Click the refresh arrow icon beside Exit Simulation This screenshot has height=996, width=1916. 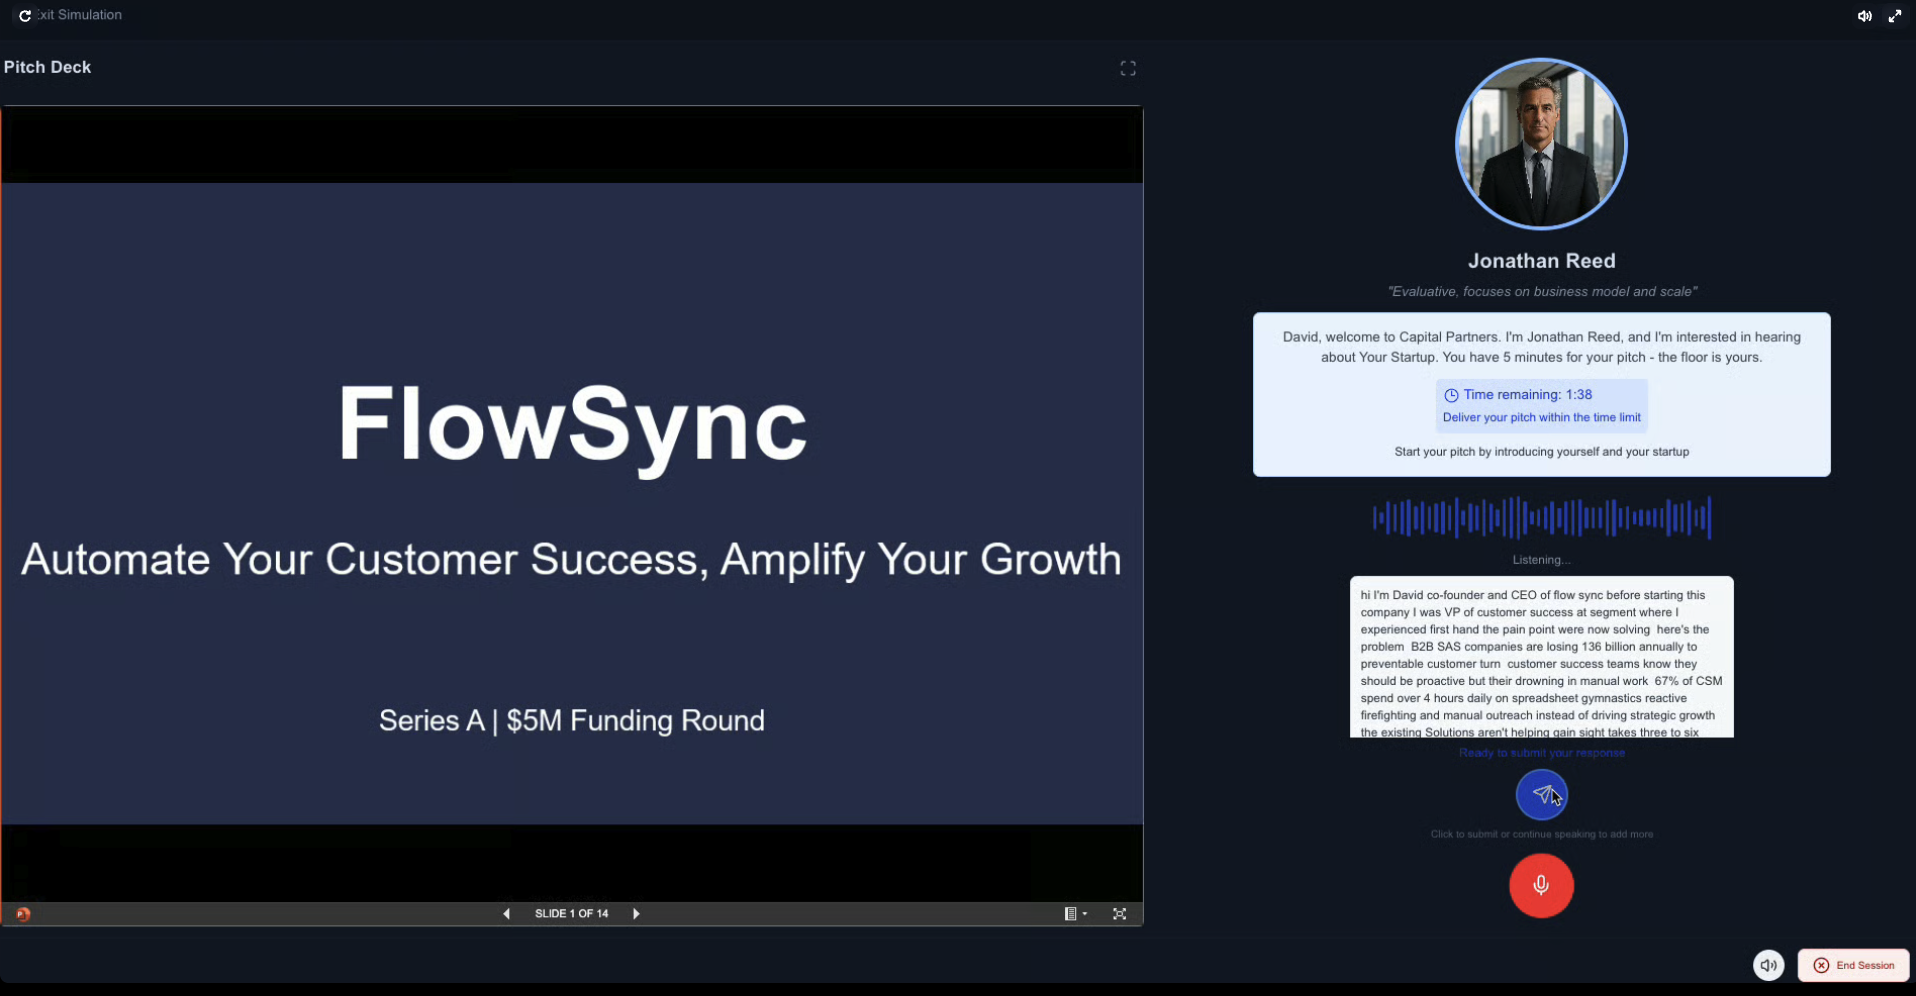pos(25,16)
